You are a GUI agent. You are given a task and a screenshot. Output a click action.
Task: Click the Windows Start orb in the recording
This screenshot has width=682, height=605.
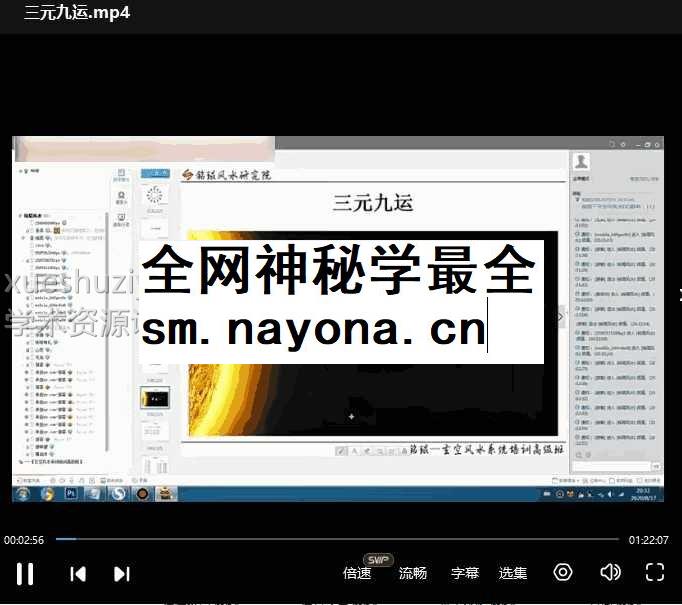click(x=23, y=494)
